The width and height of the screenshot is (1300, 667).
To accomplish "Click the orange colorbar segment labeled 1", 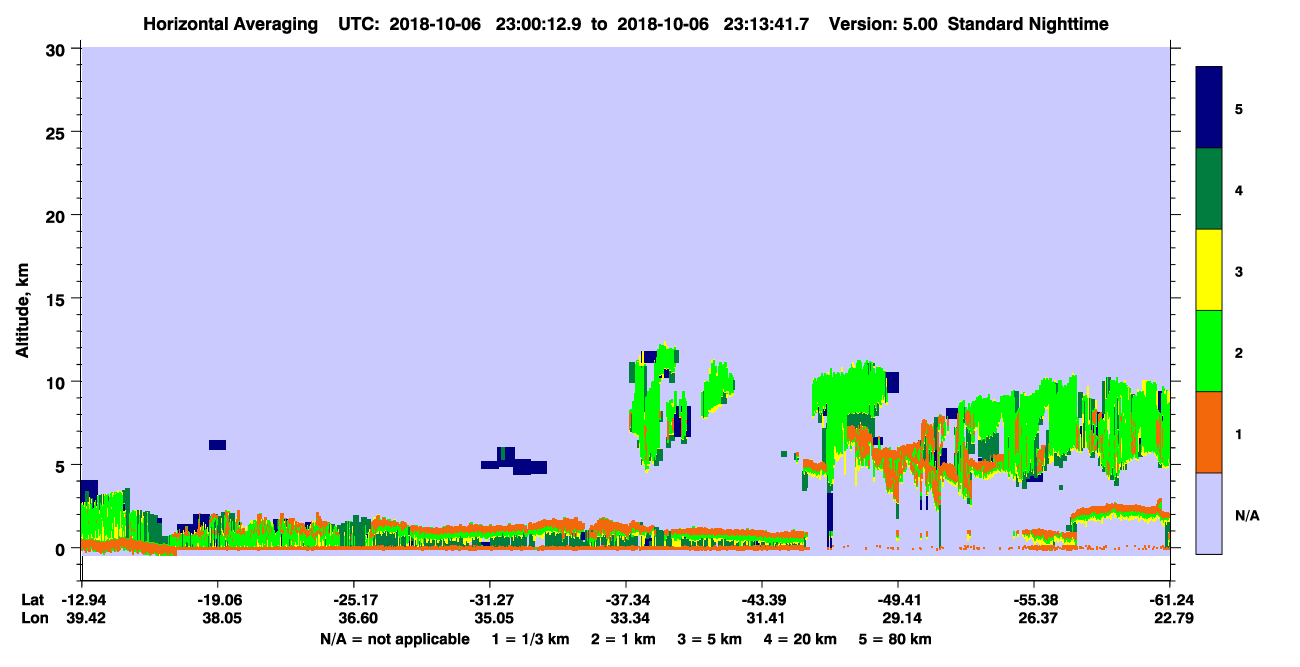I will [x=1209, y=432].
